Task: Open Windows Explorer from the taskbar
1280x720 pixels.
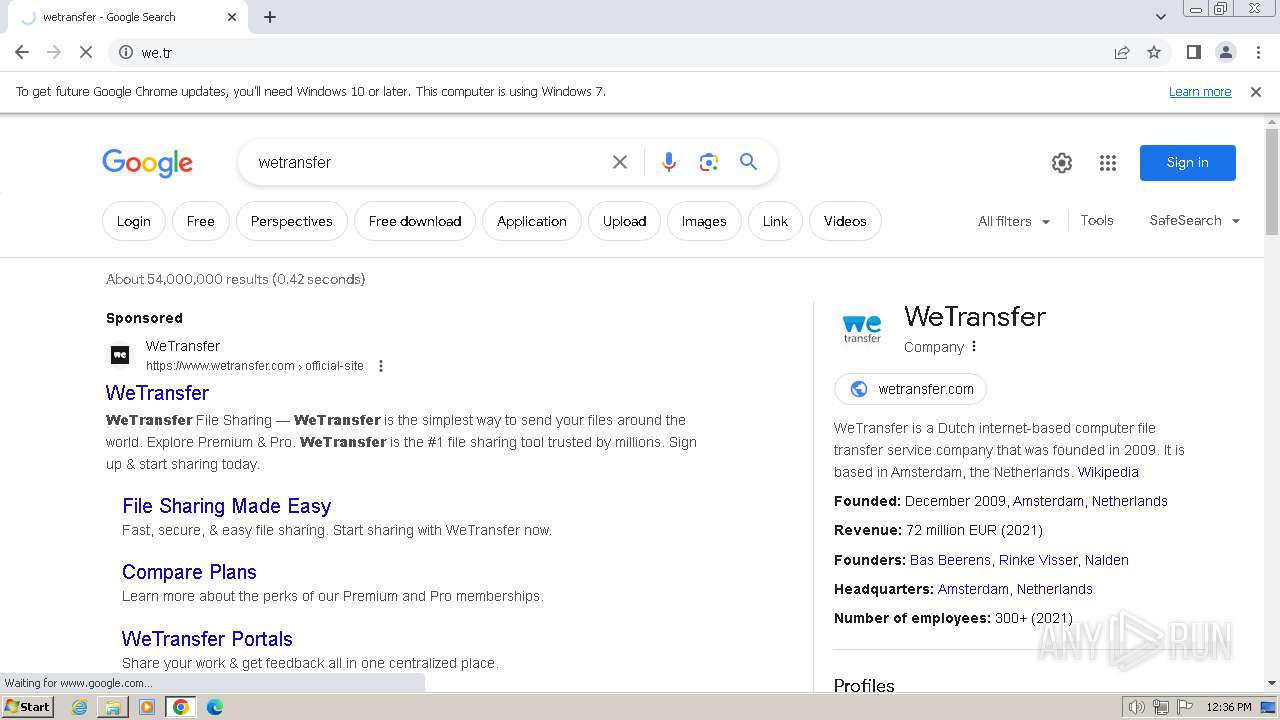Action: (x=113, y=707)
